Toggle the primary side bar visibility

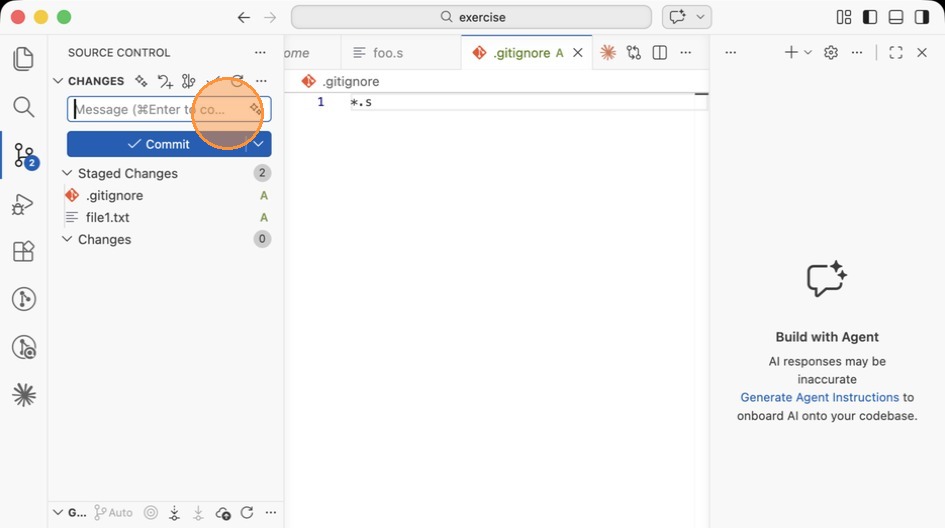[870, 17]
